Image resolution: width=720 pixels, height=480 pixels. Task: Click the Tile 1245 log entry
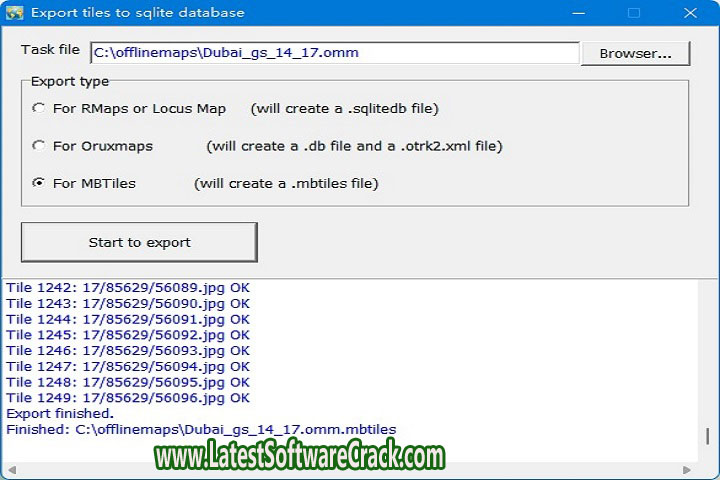click(128, 335)
